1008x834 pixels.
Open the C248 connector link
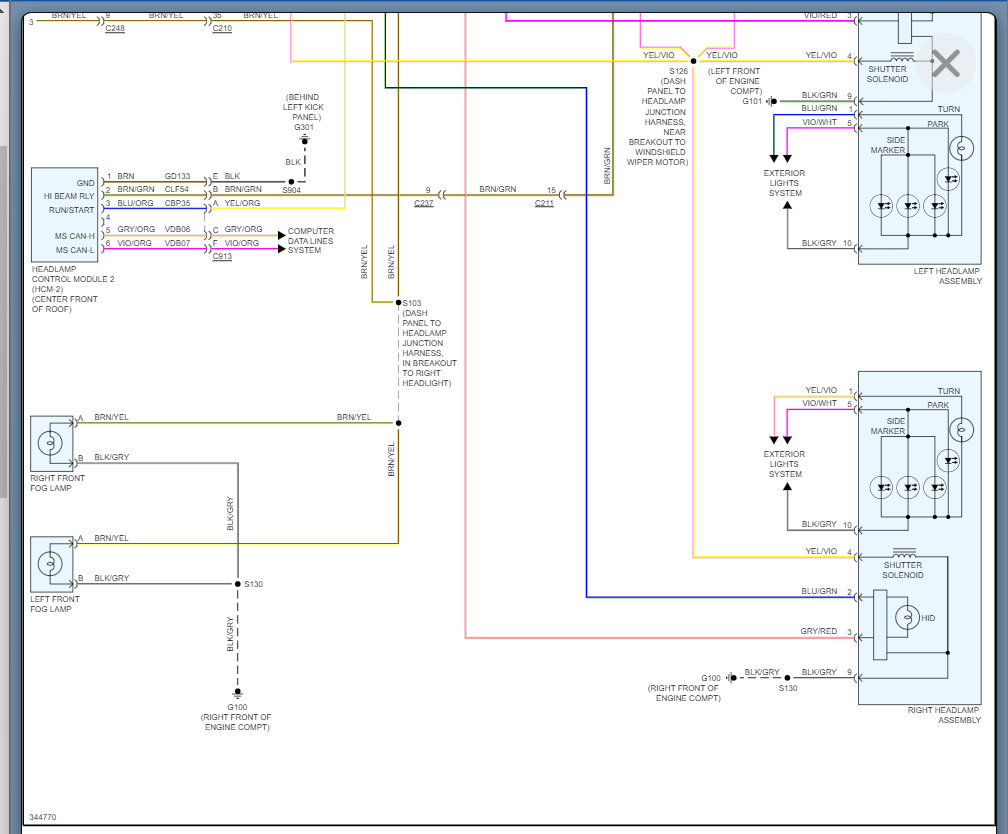[x=115, y=28]
